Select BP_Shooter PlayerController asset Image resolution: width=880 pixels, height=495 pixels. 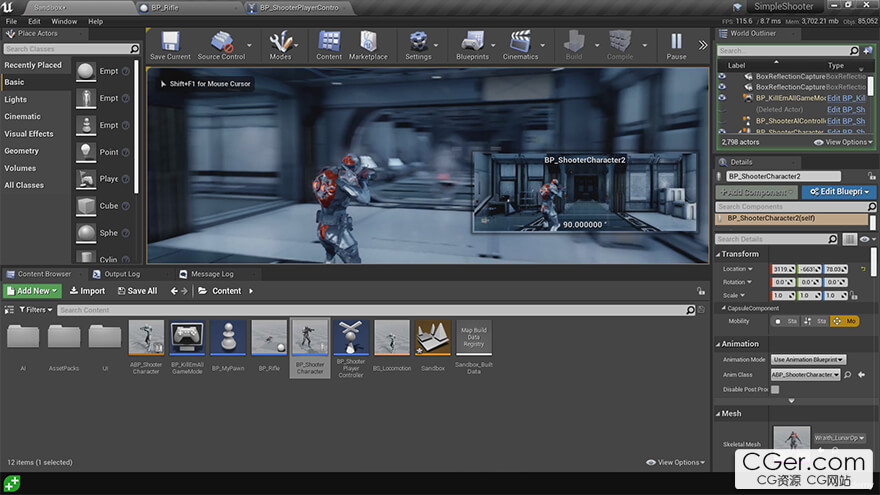[x=351, y=349]
